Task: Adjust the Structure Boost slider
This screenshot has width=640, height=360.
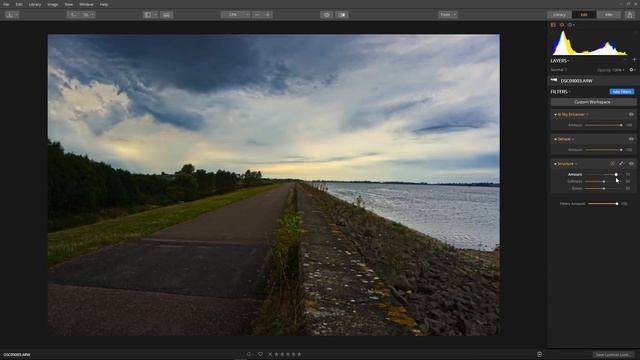Action: [x=603, y=188]
